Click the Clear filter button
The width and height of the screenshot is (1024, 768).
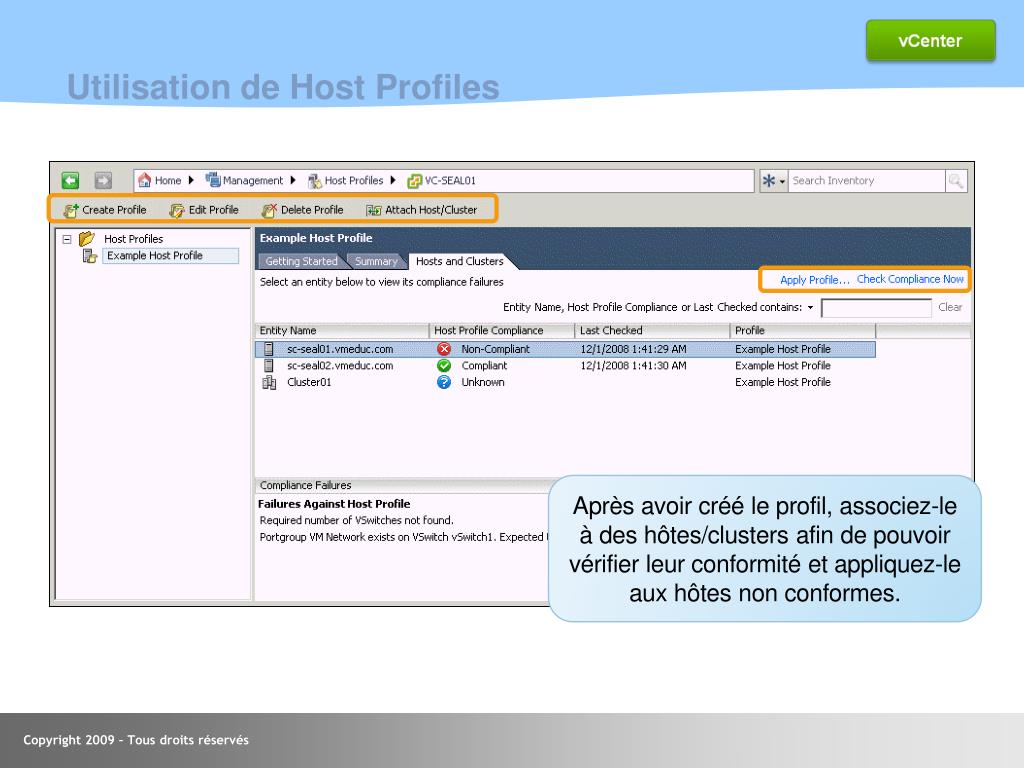click(950, 307)
